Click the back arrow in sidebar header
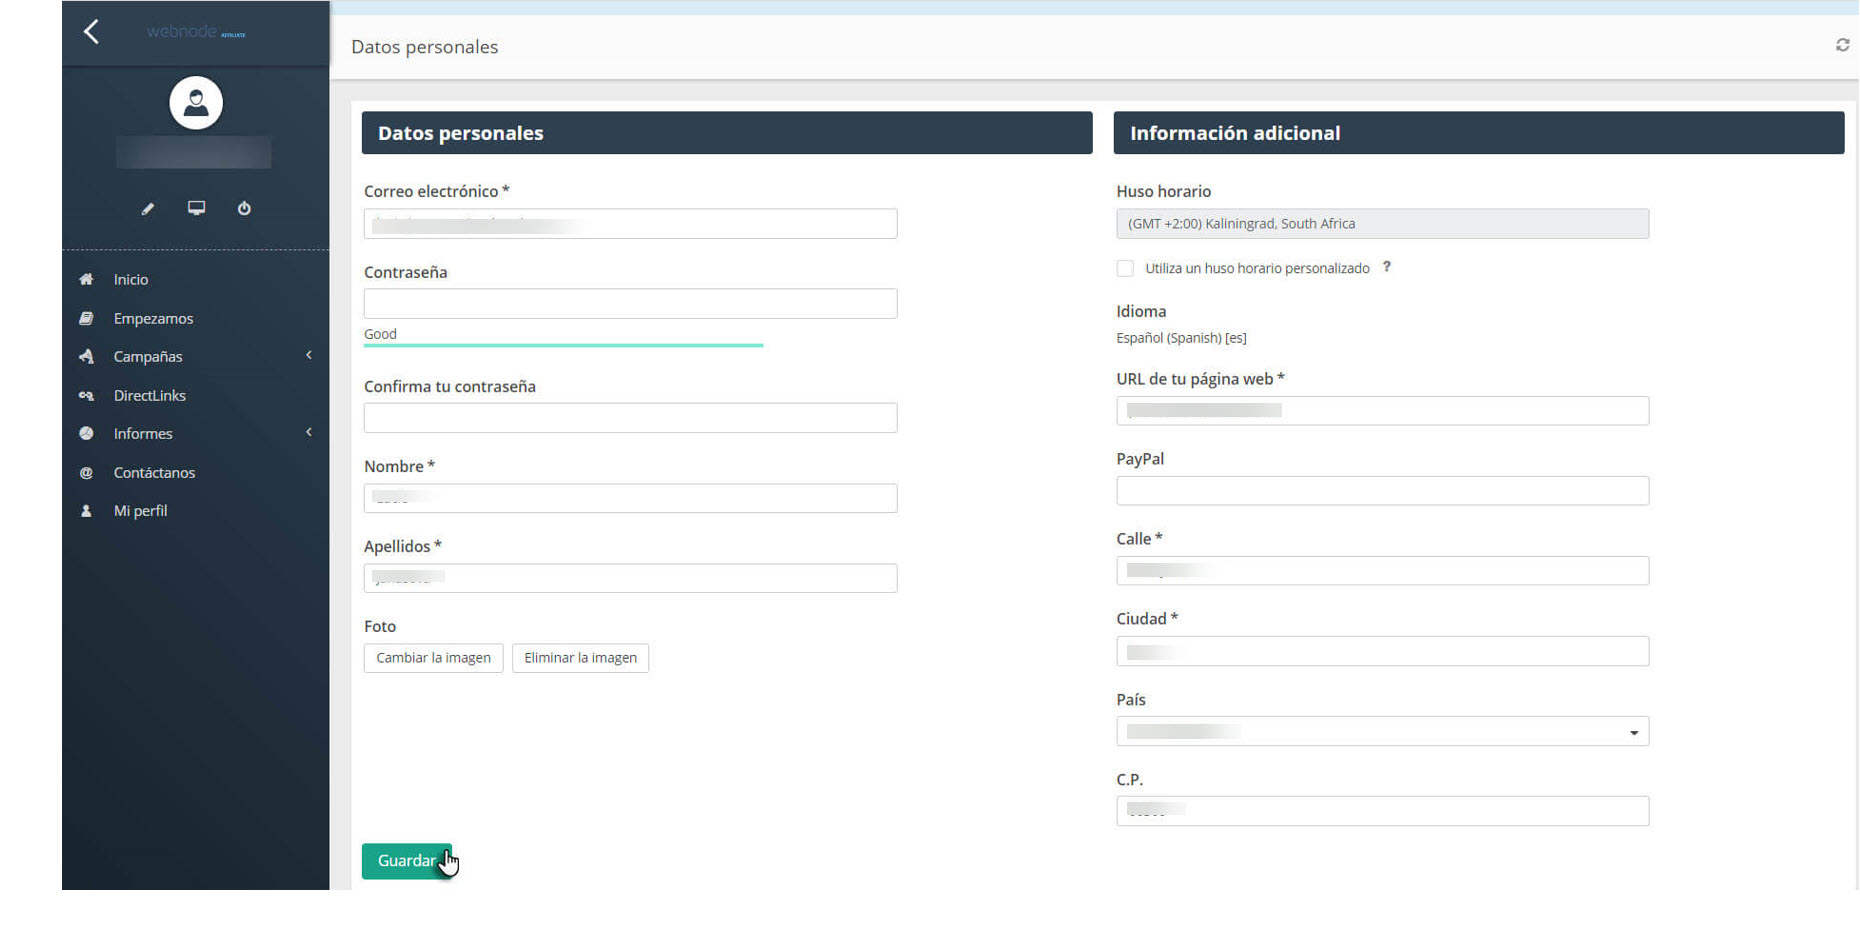The width and height of the screenshot is (1860, 930). click(x=91, y=32)
